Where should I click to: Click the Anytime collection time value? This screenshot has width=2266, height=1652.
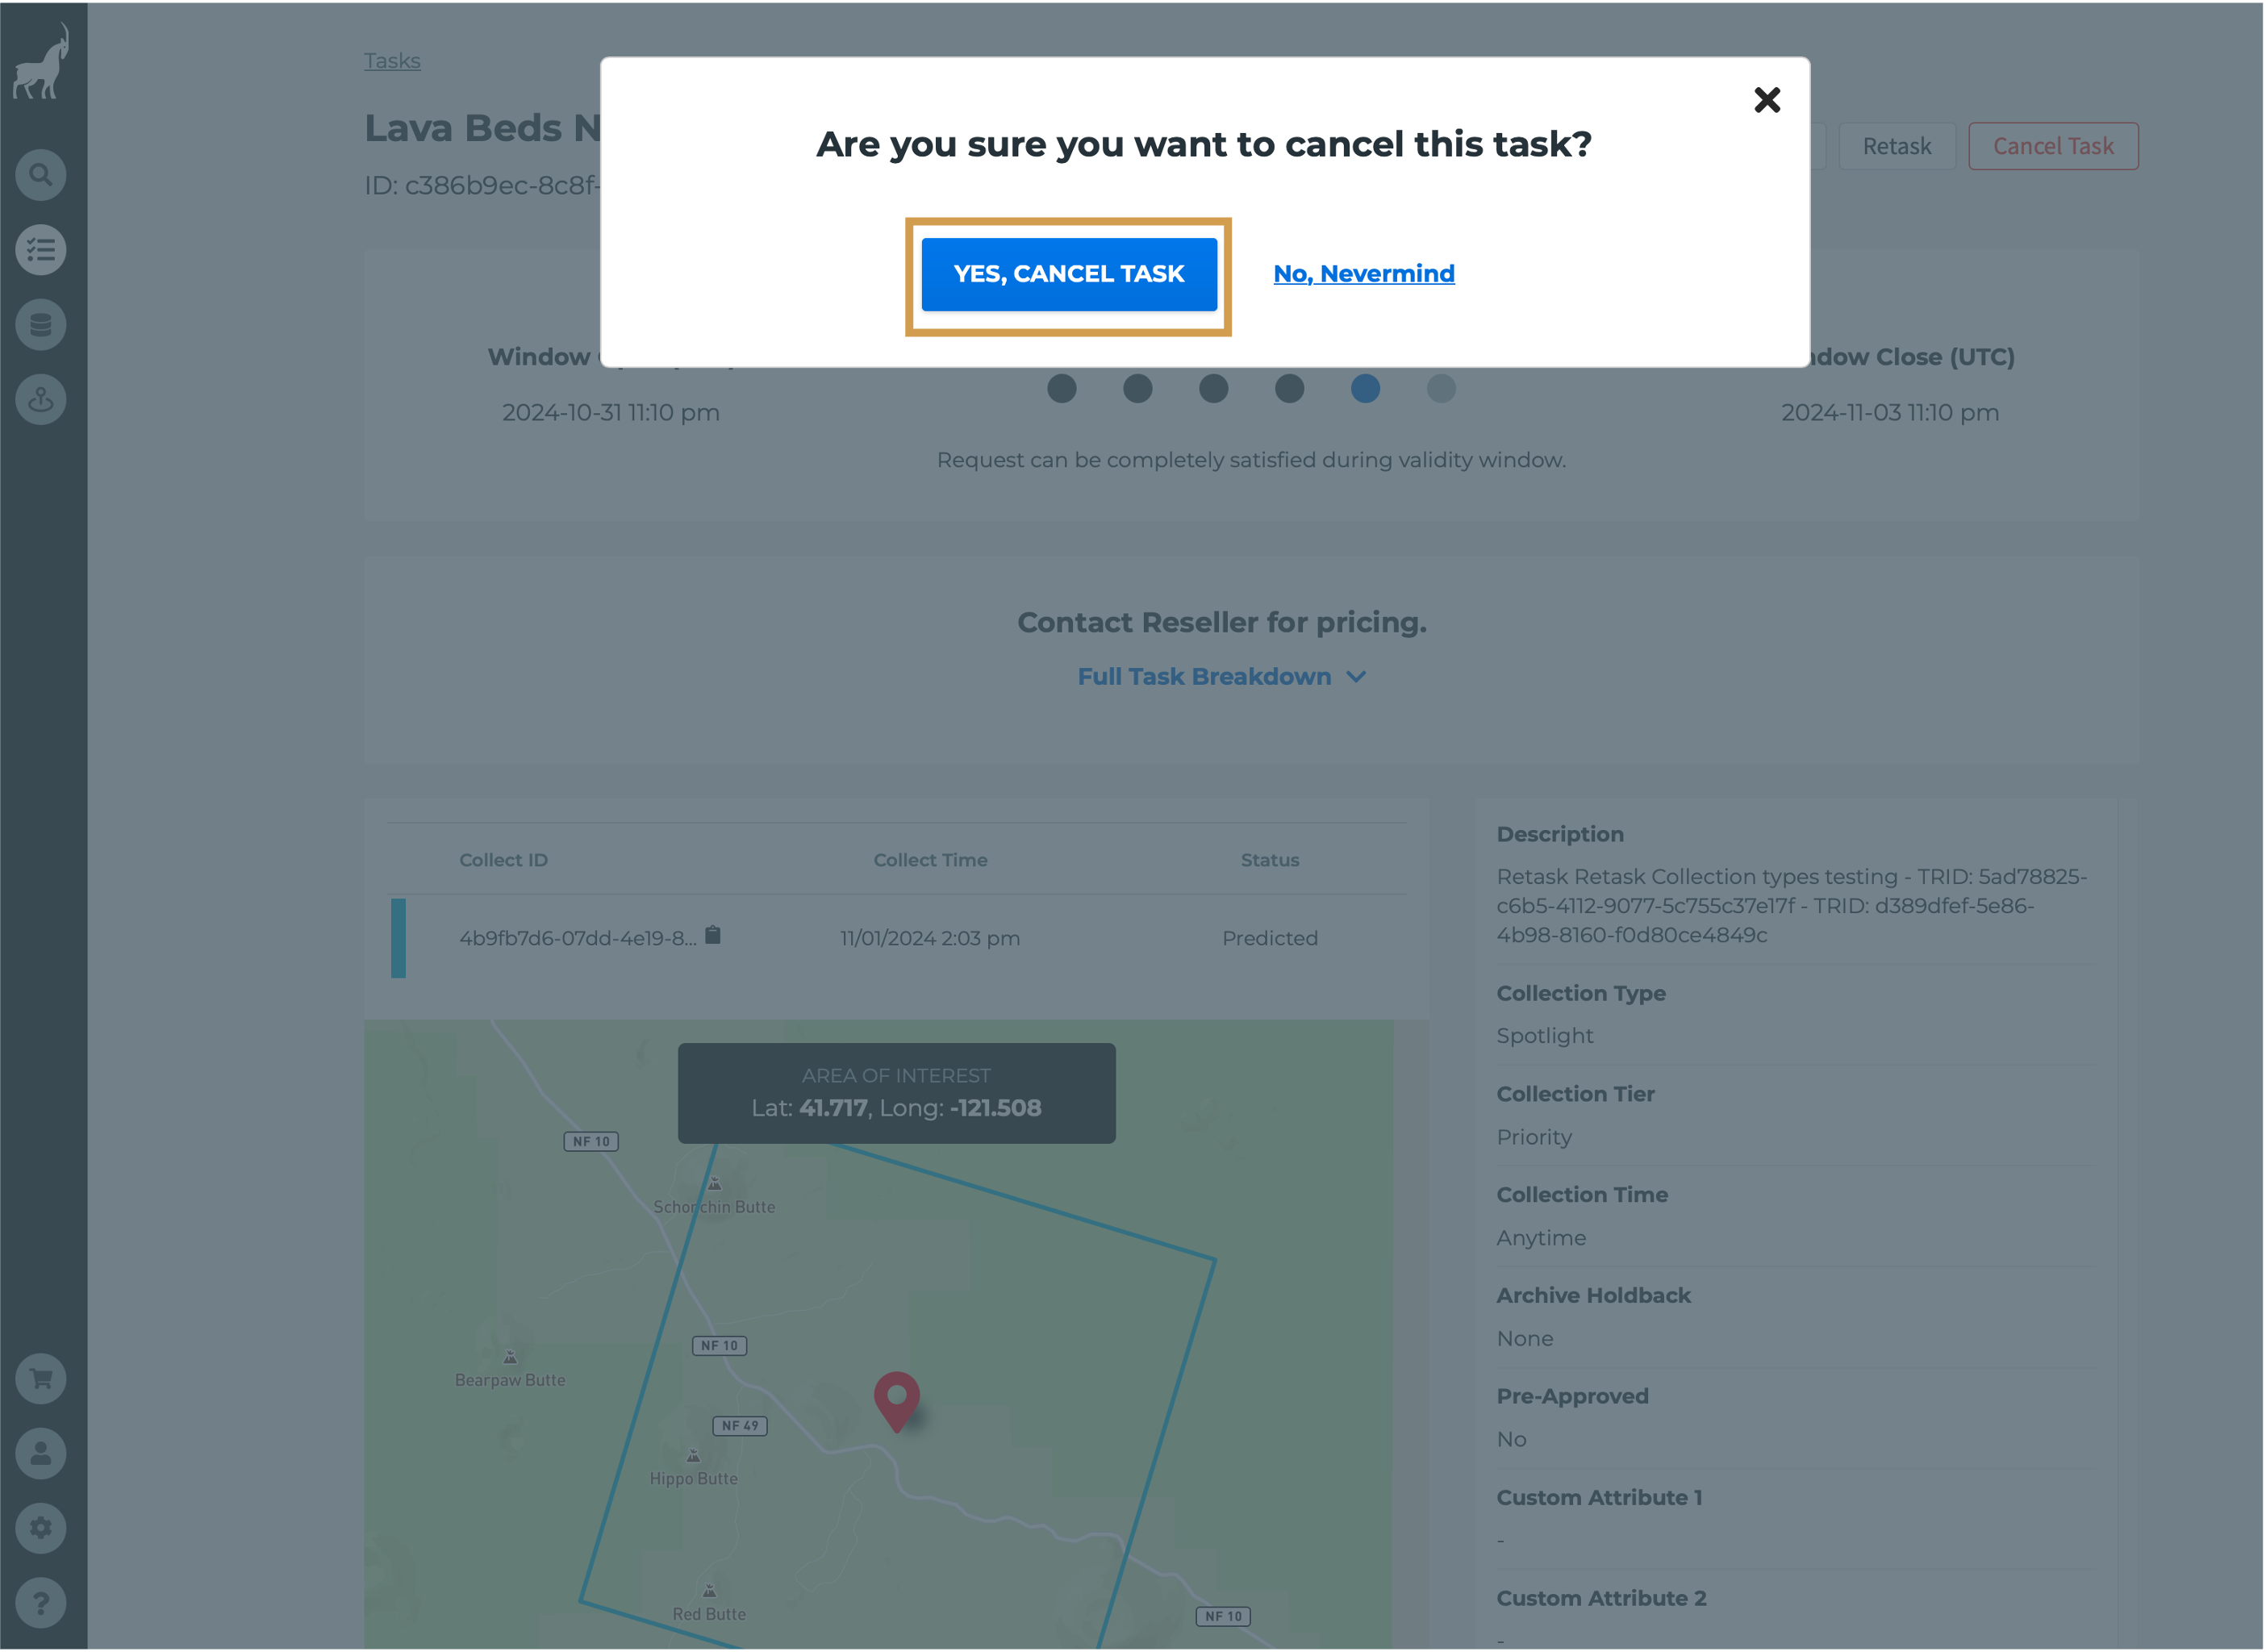click(1541, 1239)
